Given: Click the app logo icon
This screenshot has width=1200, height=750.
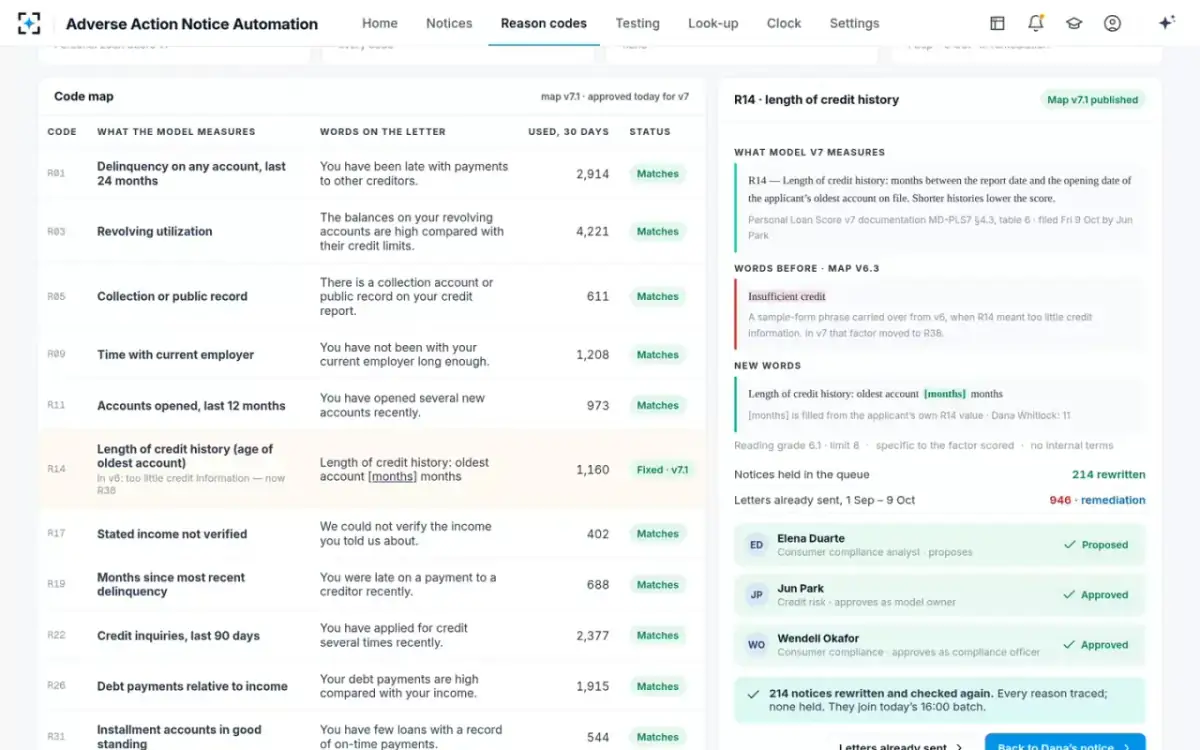Looking at the screenshot, I should click(x=30, y=23).
